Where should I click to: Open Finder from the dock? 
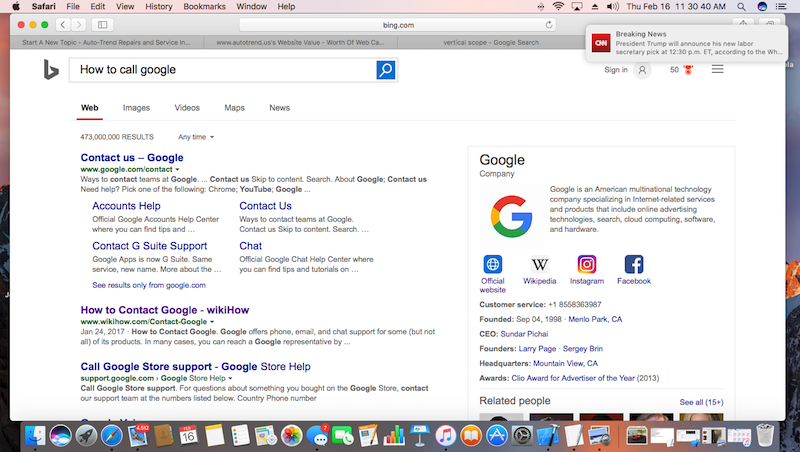coord(35,436)
